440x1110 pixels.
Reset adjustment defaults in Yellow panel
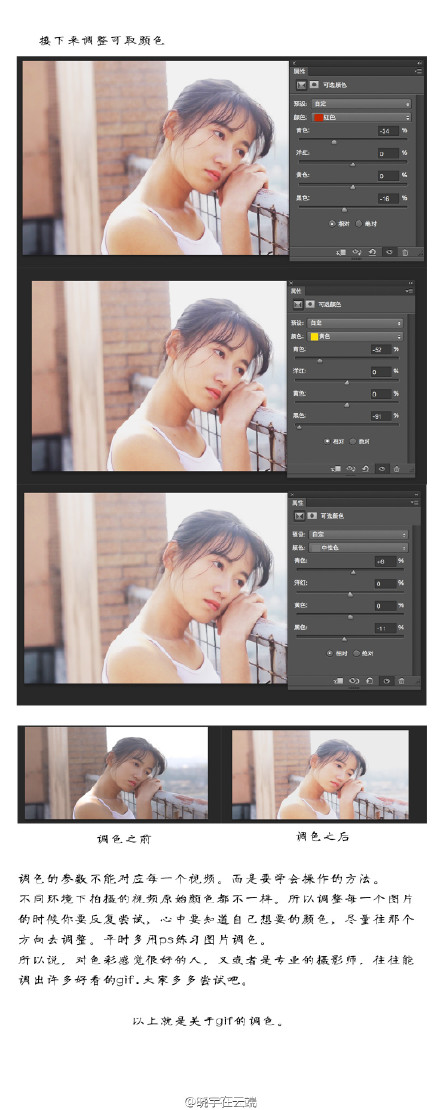(365, 469)
